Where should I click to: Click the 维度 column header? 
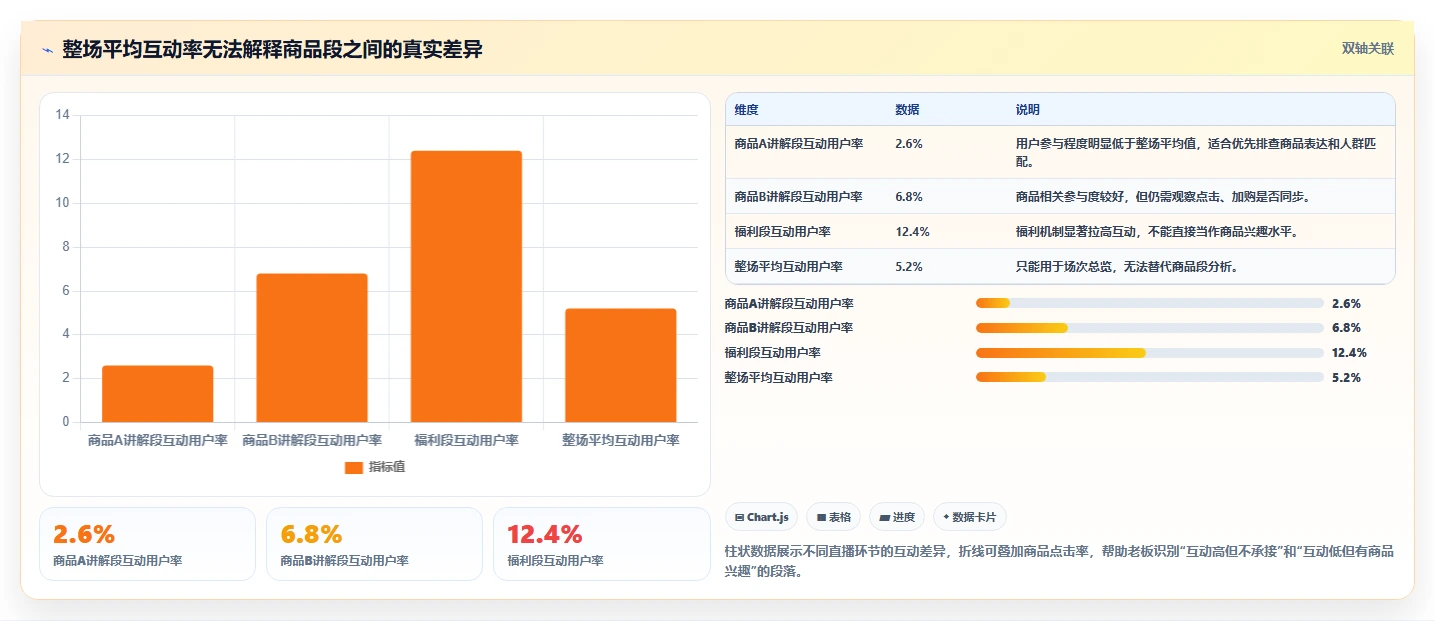(746, 110)
